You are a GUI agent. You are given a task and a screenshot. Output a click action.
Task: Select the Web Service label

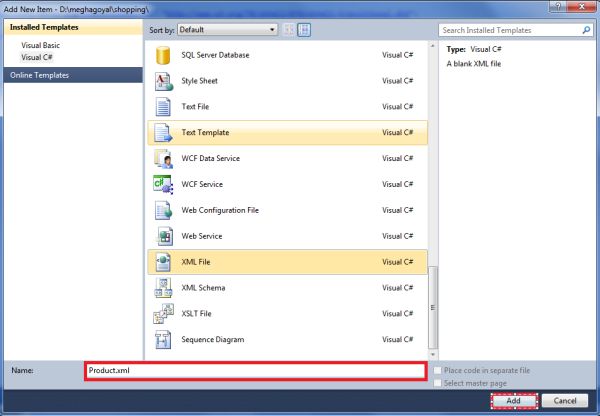click(202, 236)
